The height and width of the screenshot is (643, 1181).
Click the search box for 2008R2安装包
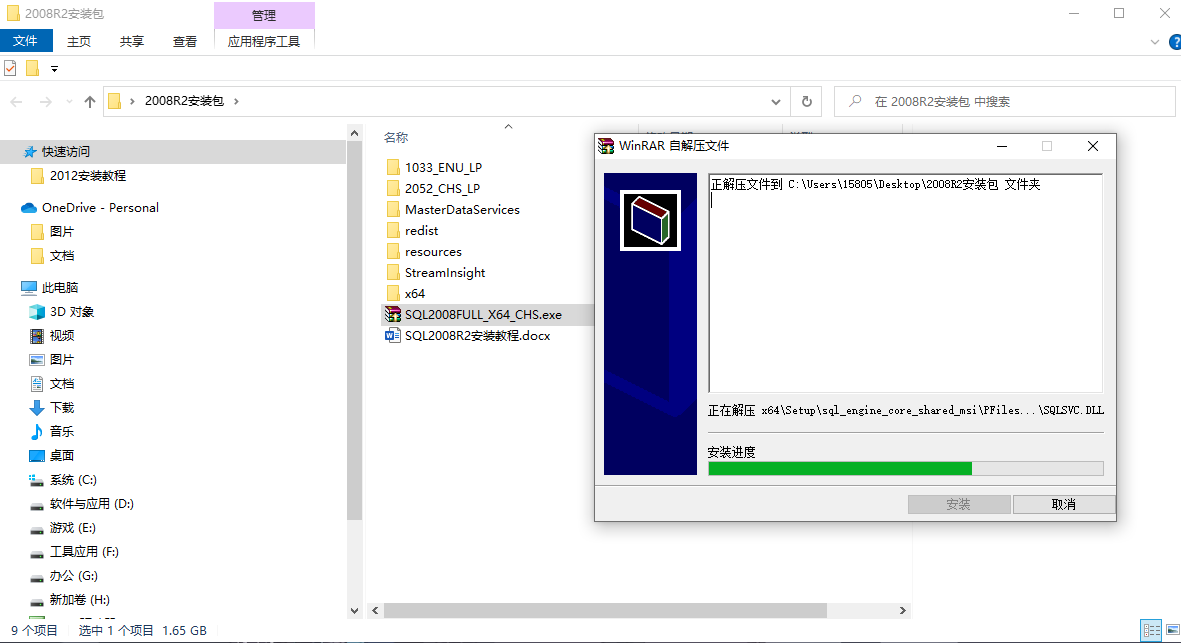pyautogui.click(x=1005, y=102)
